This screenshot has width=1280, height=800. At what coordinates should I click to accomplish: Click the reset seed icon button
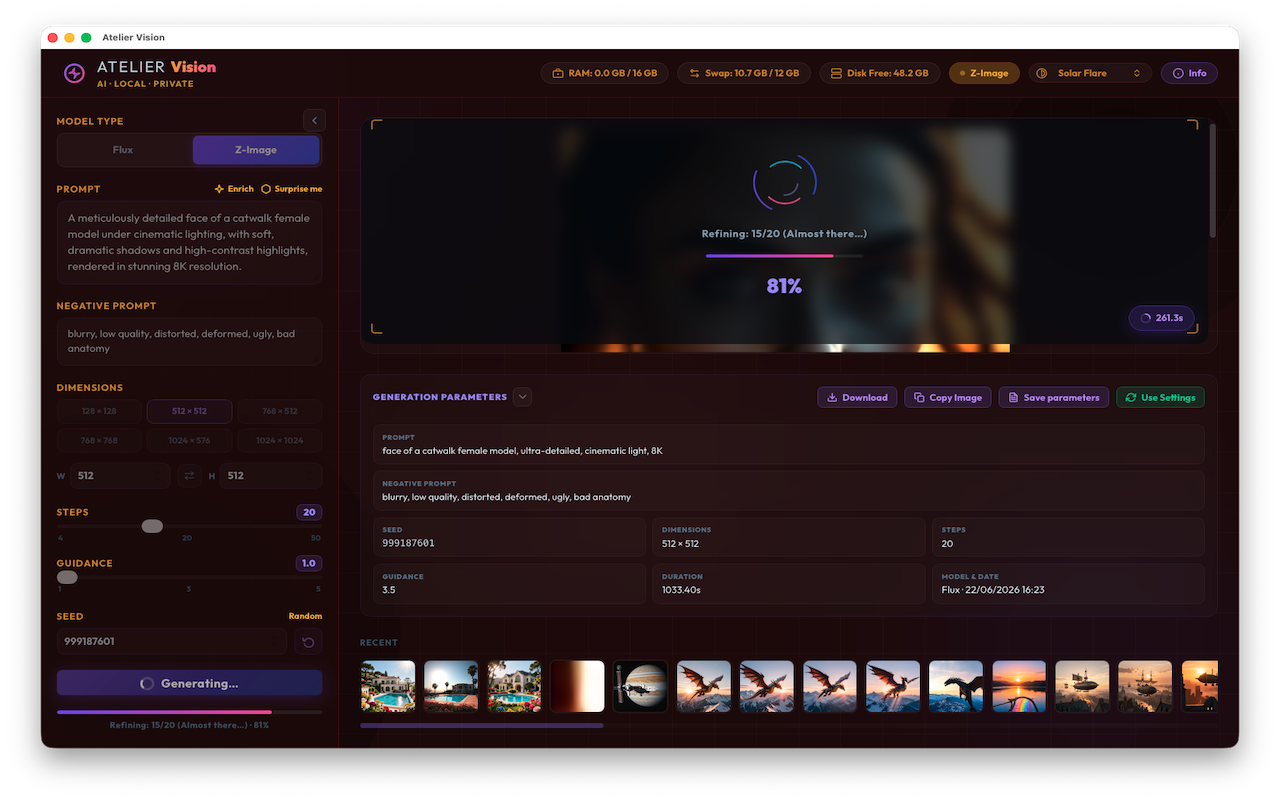[308, 641]
